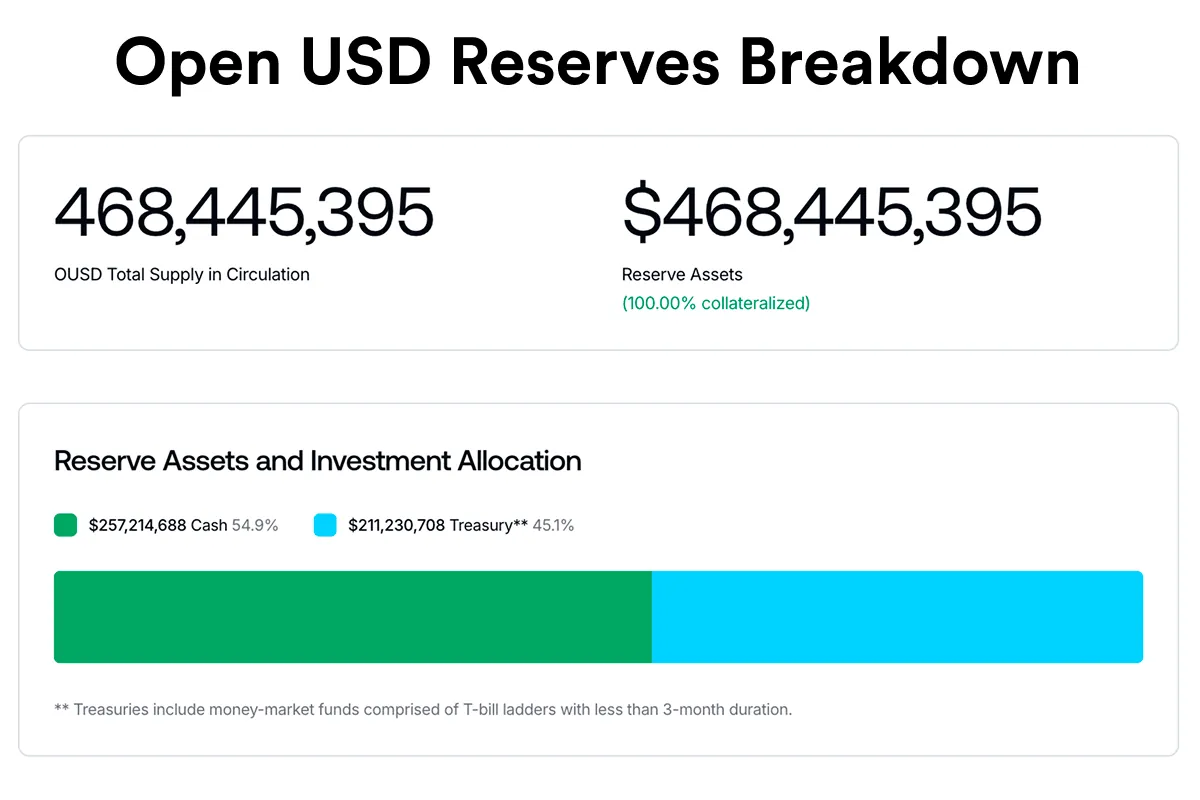
Task: Click the cyan Treasury legend swatch
Action: click(325, 525)
